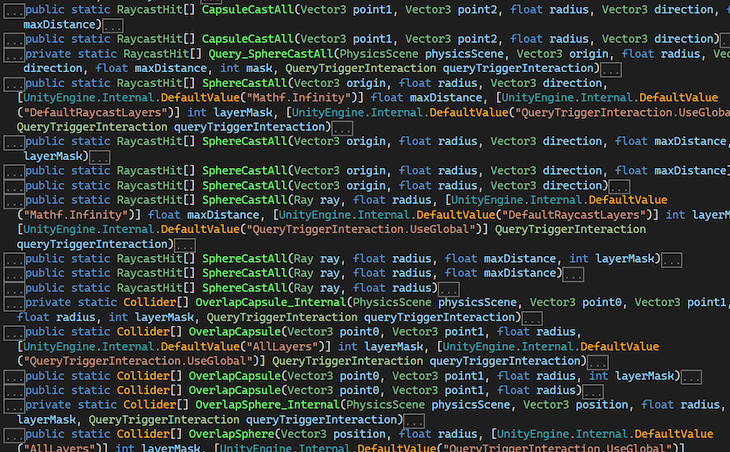Viewport: 730px width, 452px height.
Task: Expand left fold box beside OverlapSphere_Internal
Action: click(14, 406)
